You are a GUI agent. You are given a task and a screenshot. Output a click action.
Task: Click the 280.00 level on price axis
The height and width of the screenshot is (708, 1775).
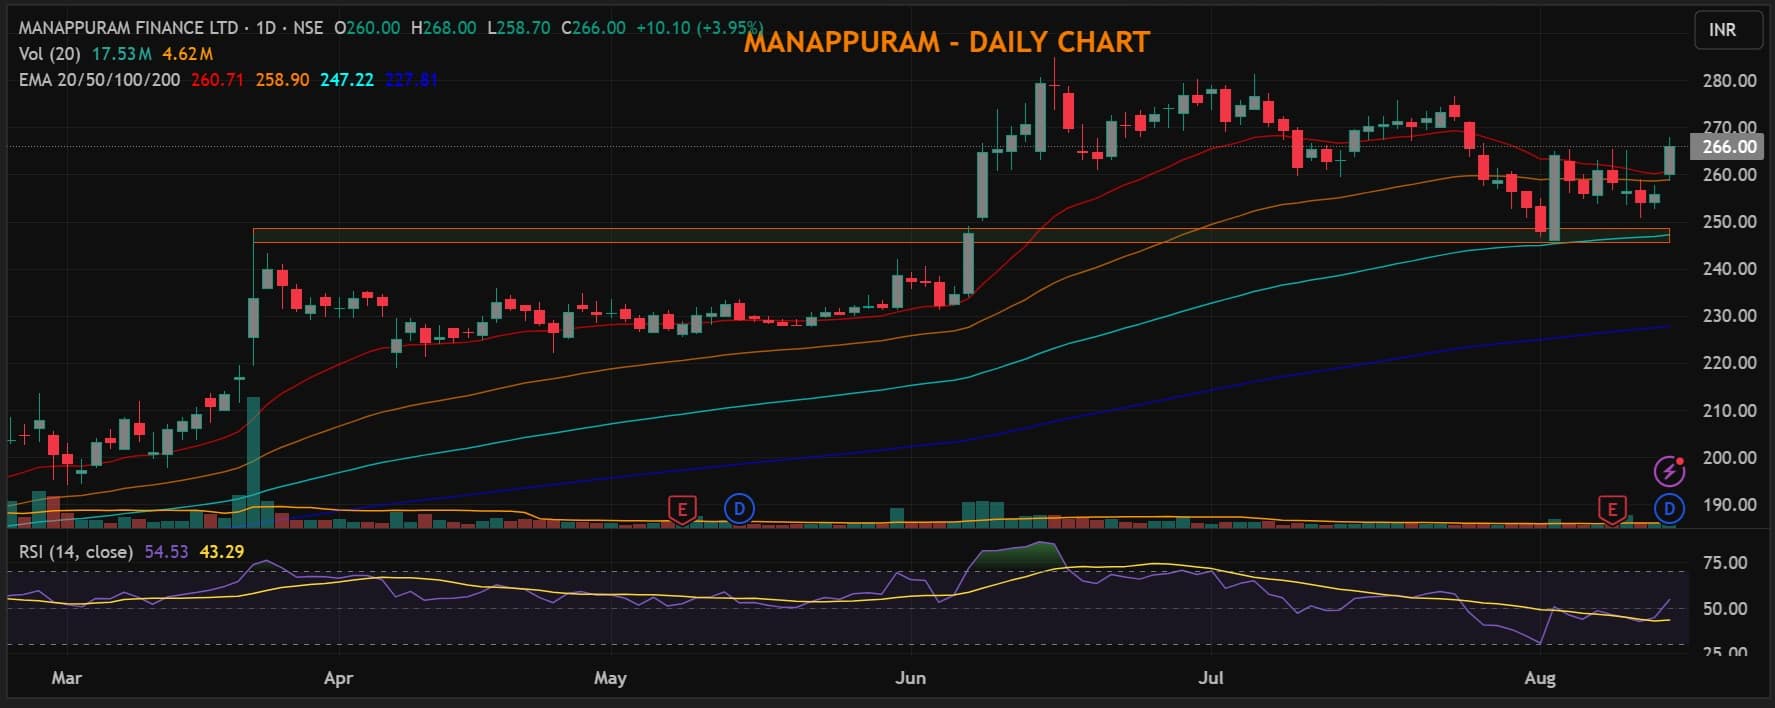click(x=1729, y=81)
